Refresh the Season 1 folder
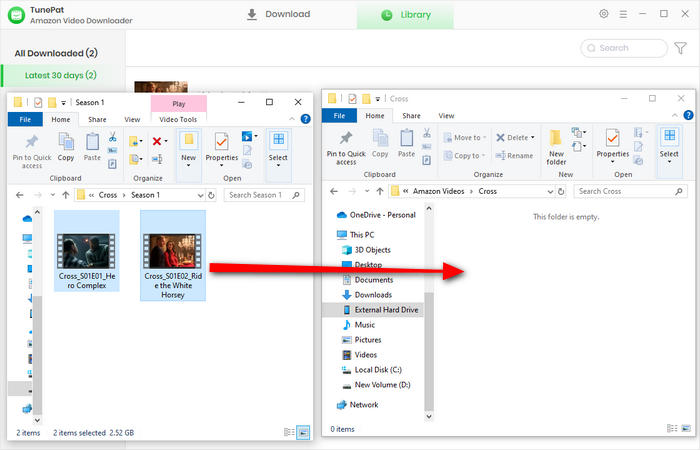This screenshot has height=450, width=700. coord(211,195)
